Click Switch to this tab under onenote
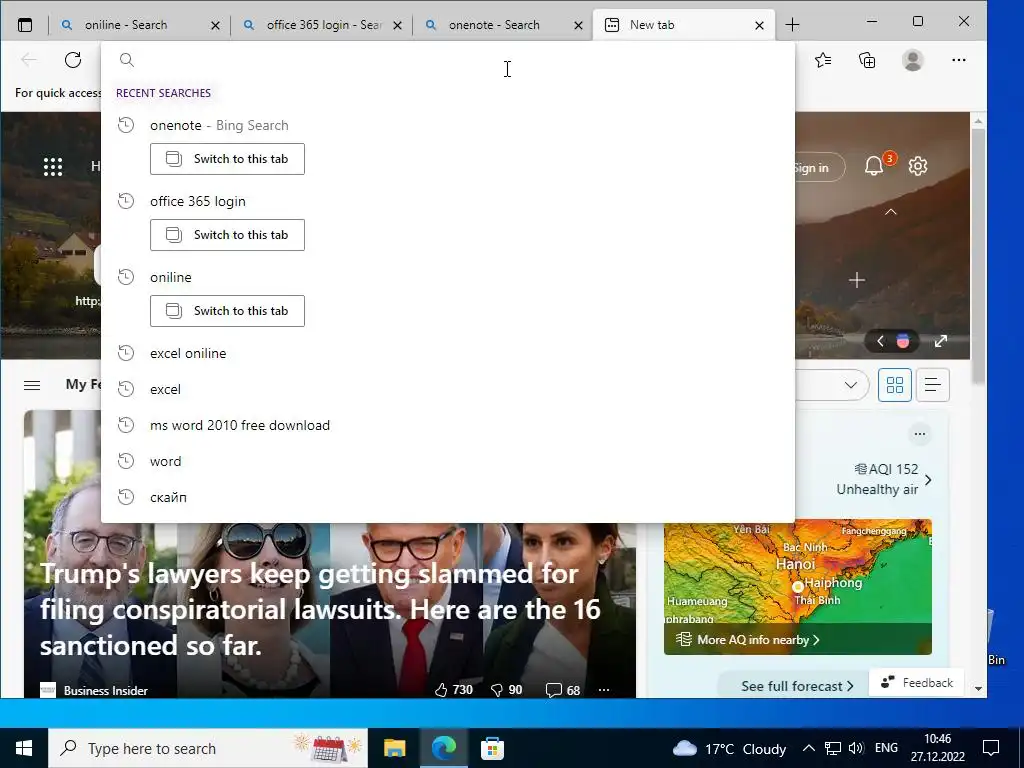The image size is (1024, 768). 227,159
